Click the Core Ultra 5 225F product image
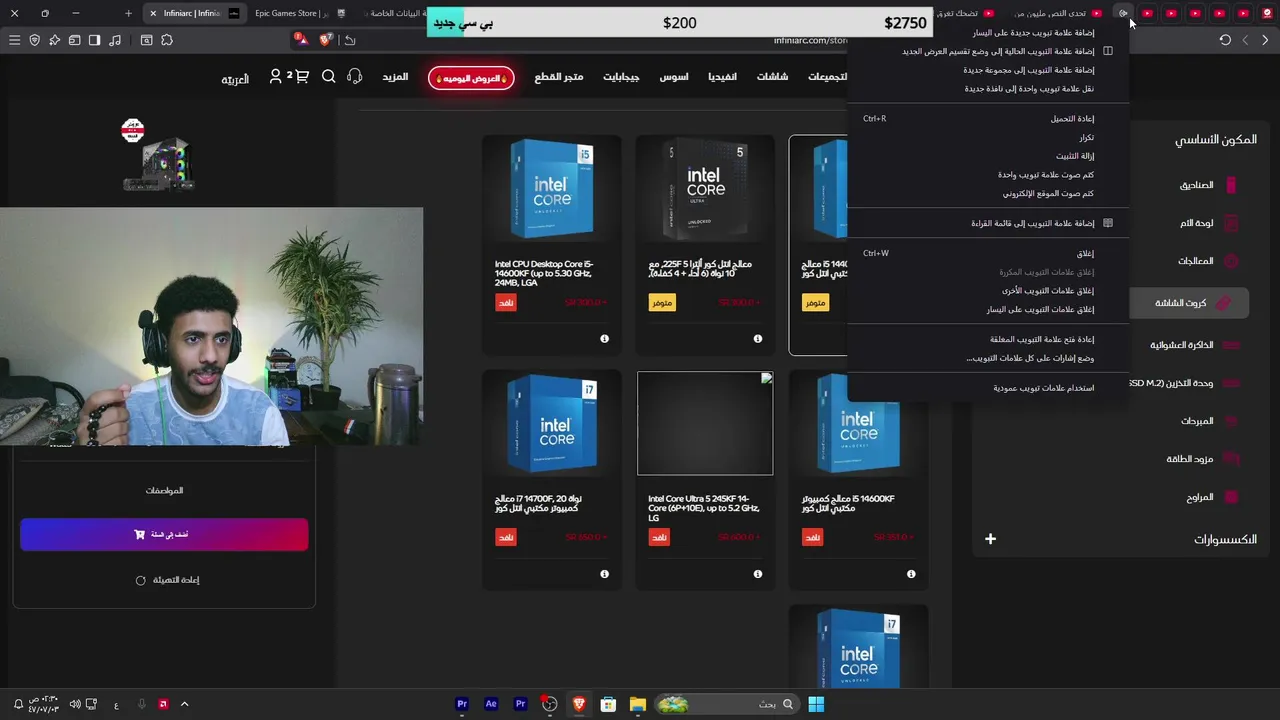The height and width of the screenshot is (720, 1280). point(705,188)
